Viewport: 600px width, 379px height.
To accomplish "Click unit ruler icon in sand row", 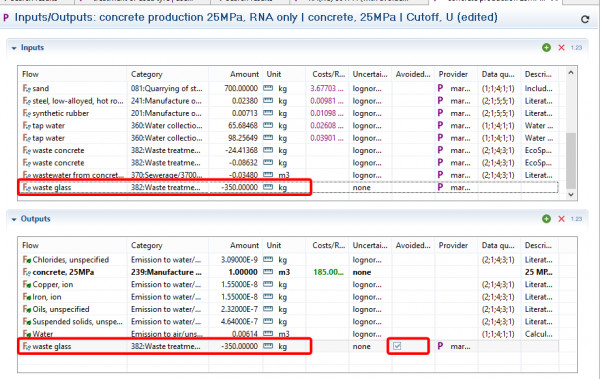I will (x=268, y=88).
